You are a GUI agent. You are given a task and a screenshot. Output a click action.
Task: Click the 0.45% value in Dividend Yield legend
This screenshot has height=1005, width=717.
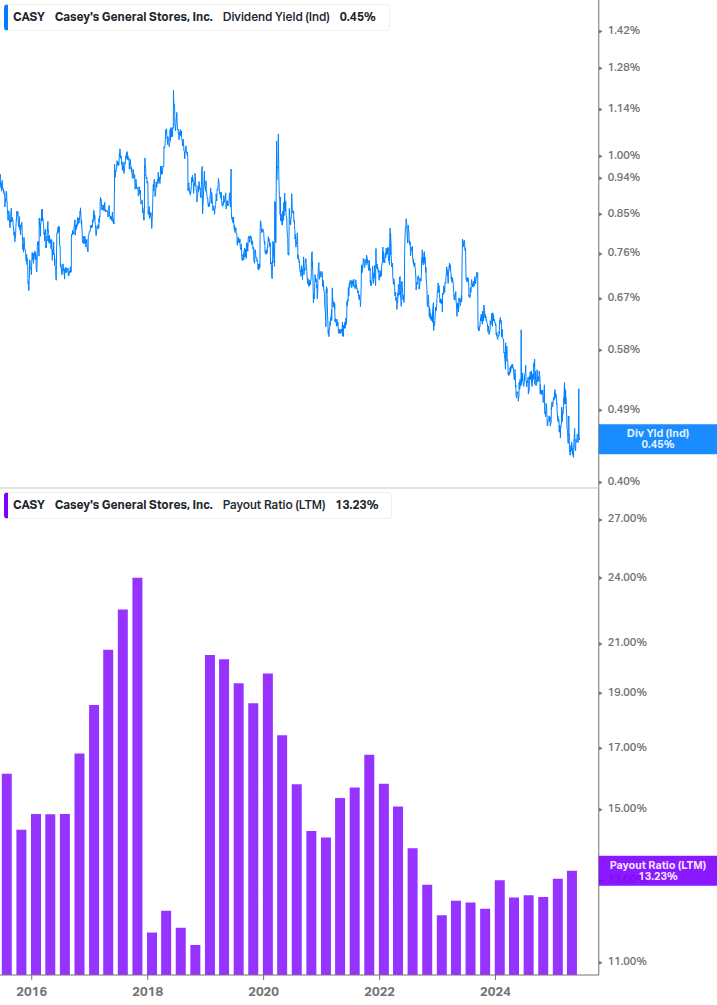358,17
